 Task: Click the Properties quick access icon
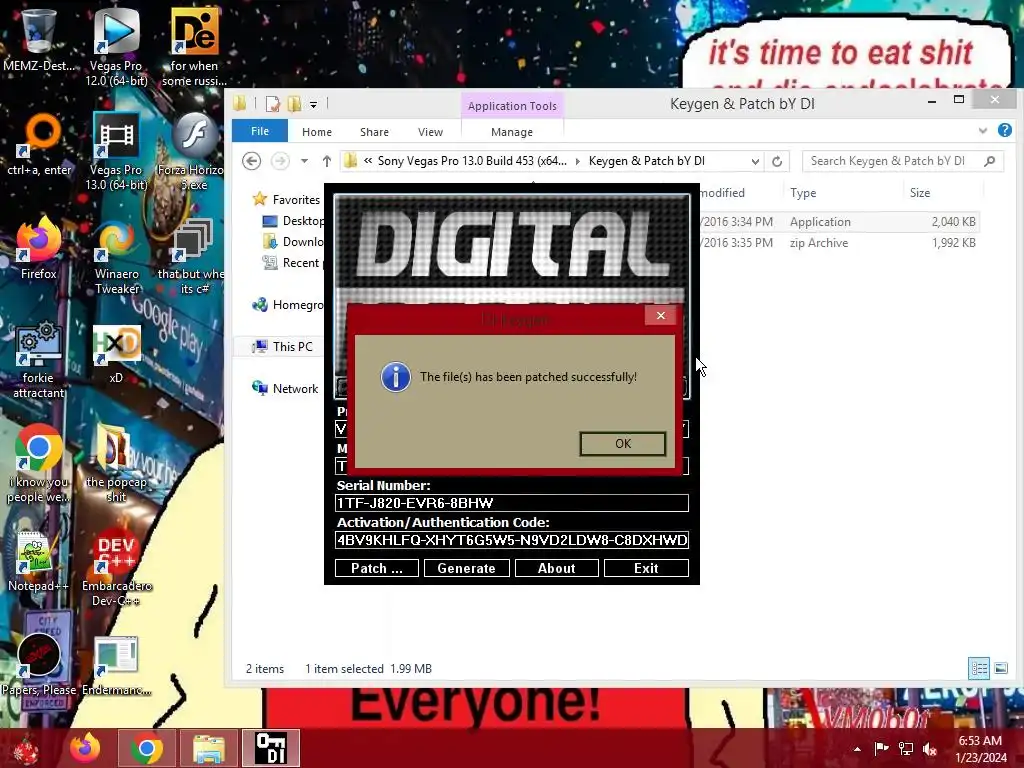272,104
